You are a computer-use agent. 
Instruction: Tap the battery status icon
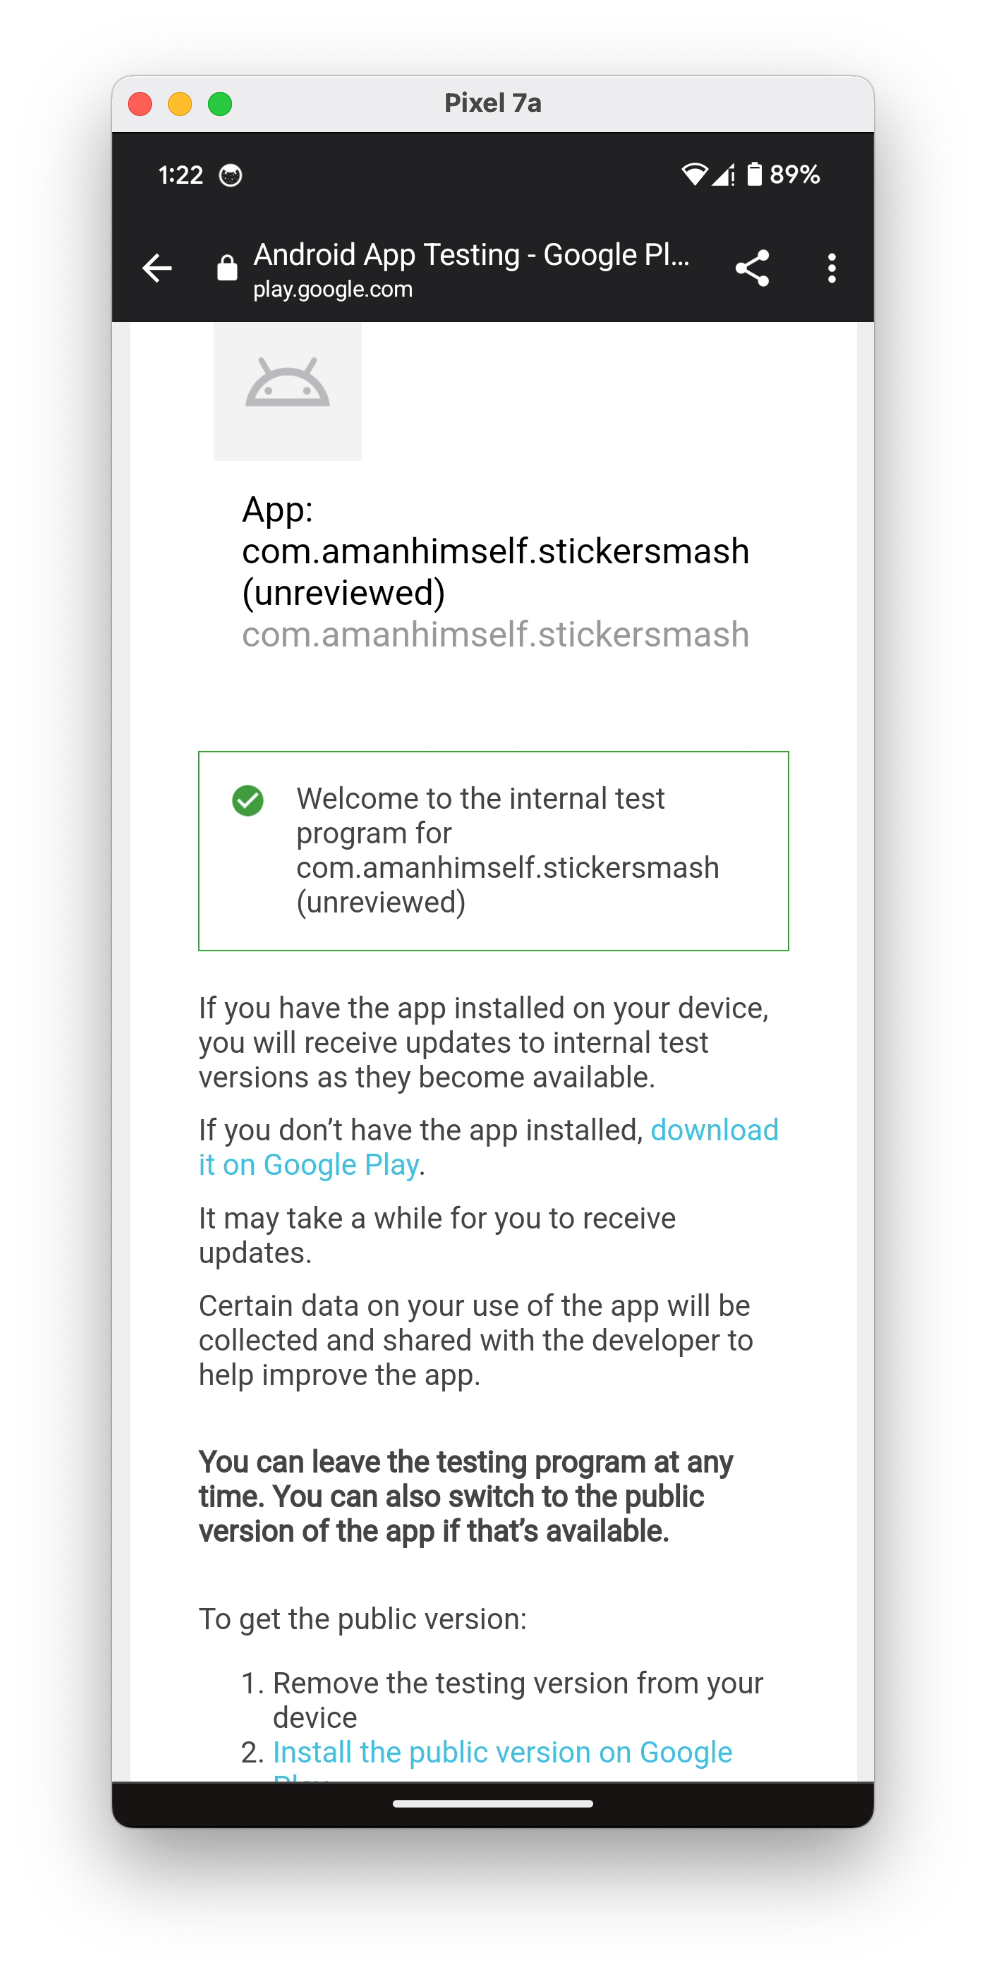(755, 175)
